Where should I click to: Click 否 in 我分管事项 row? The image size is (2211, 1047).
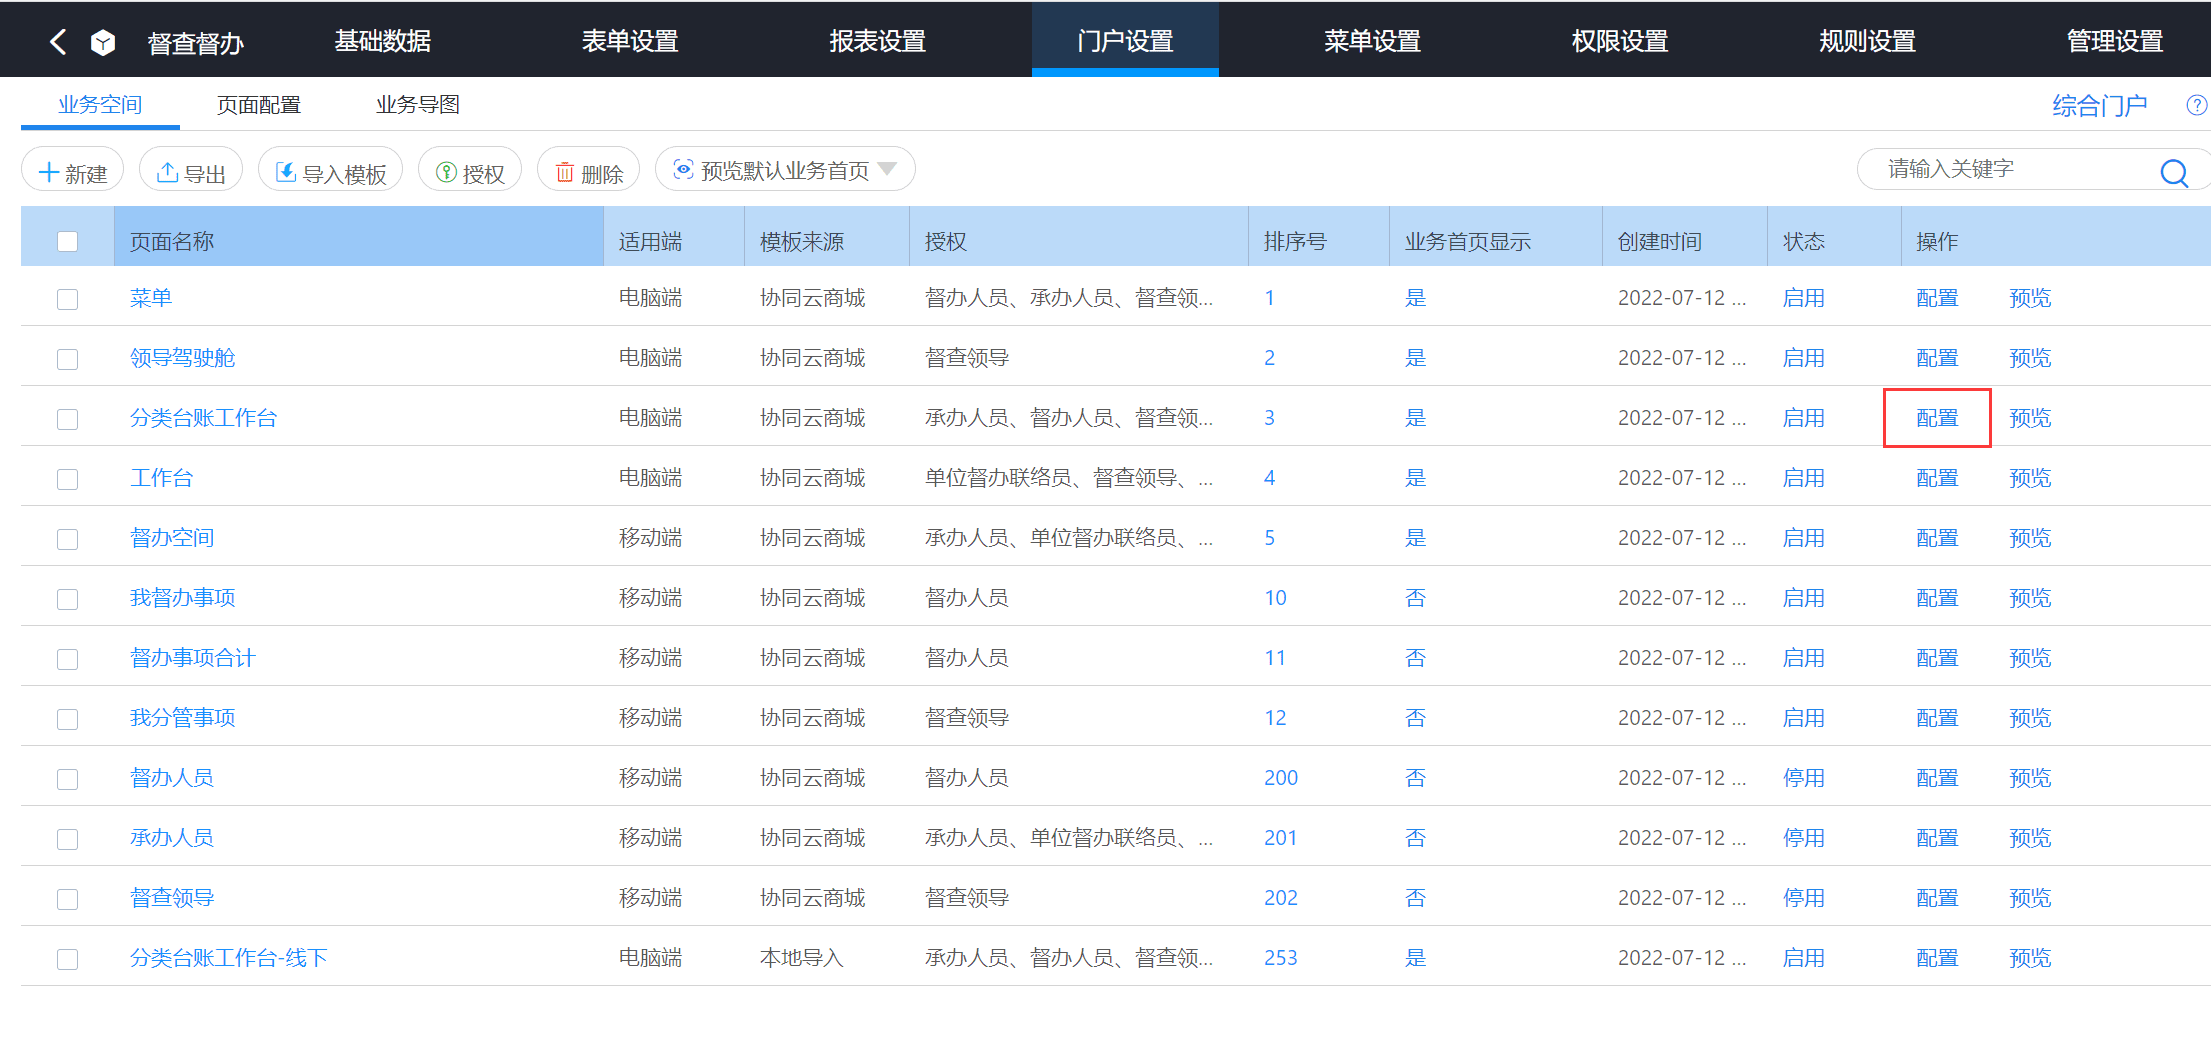pyautogui.click(x=1415, y=718)
